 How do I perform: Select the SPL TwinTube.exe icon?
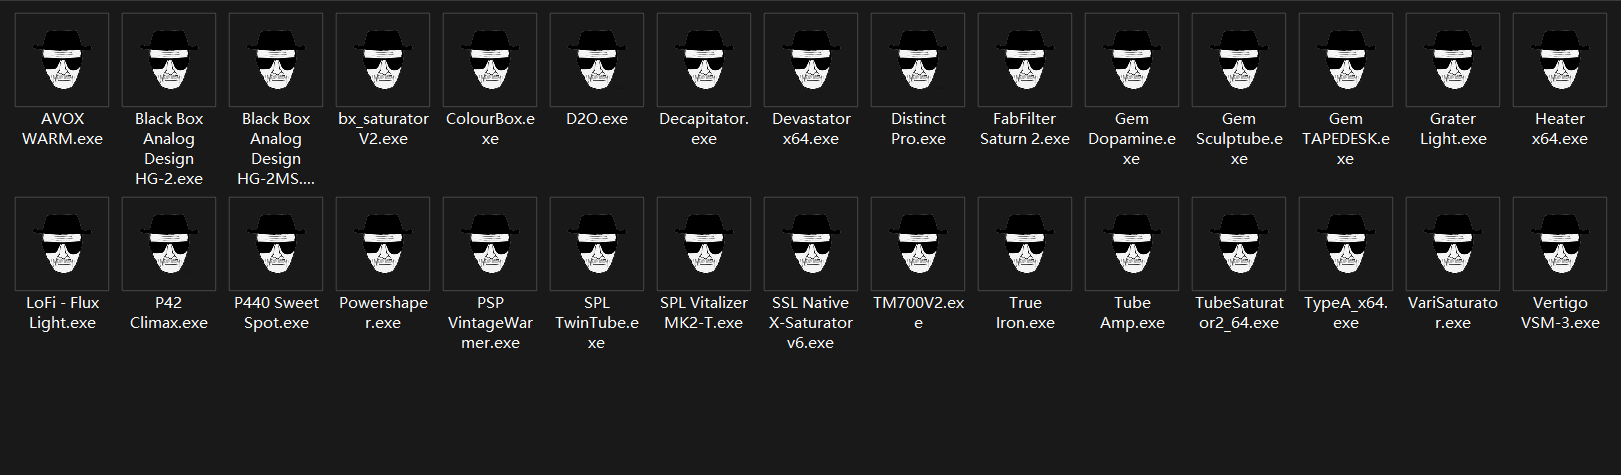point(597,244)
